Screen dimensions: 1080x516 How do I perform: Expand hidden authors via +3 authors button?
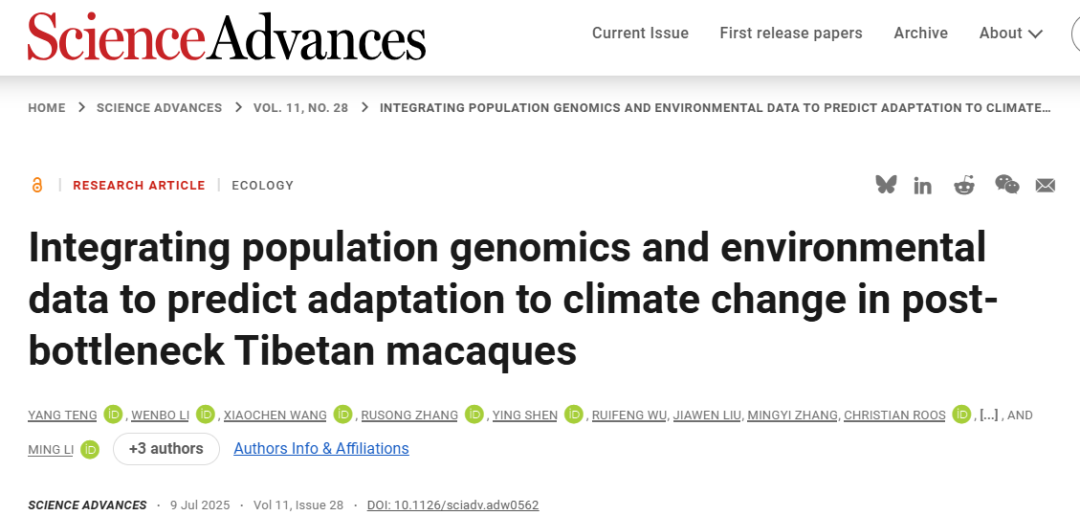point(166,449)
